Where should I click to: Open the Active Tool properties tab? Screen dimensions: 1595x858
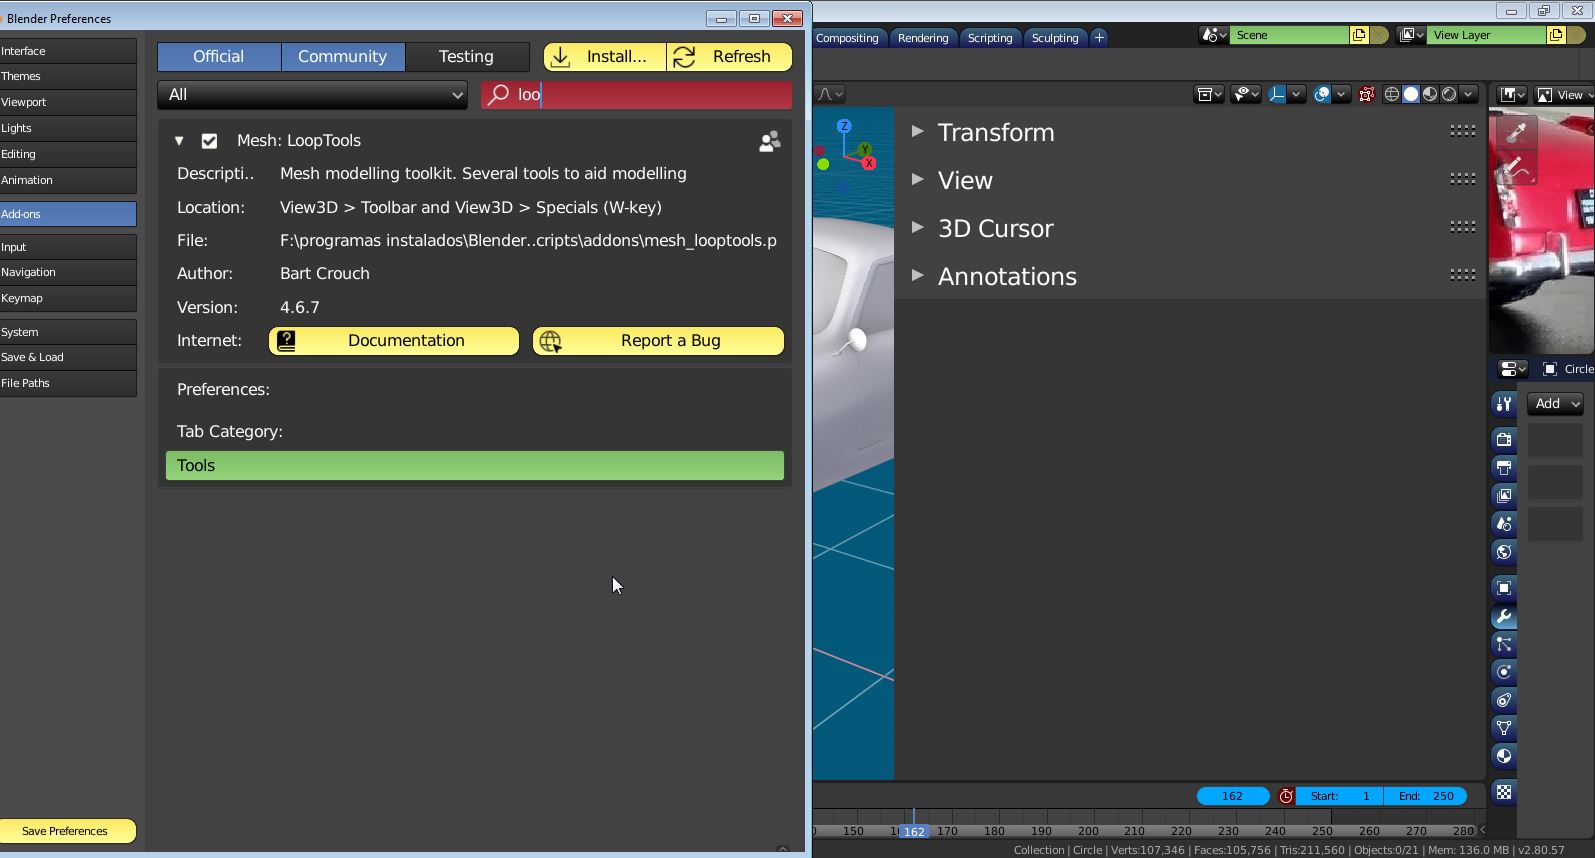click(1503, 404)
